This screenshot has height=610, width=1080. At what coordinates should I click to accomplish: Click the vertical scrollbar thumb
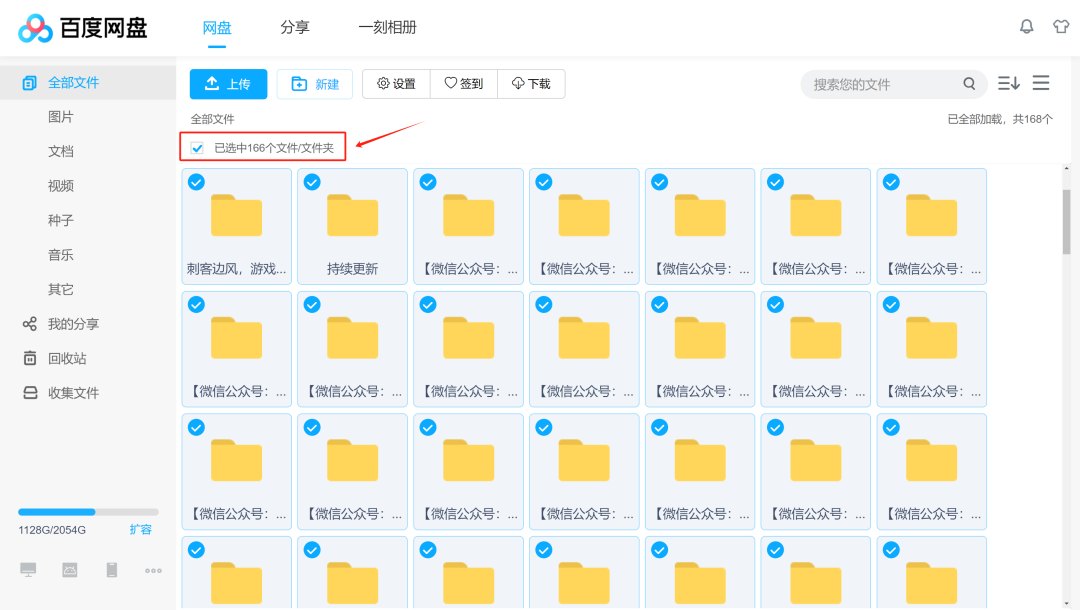1066,222
